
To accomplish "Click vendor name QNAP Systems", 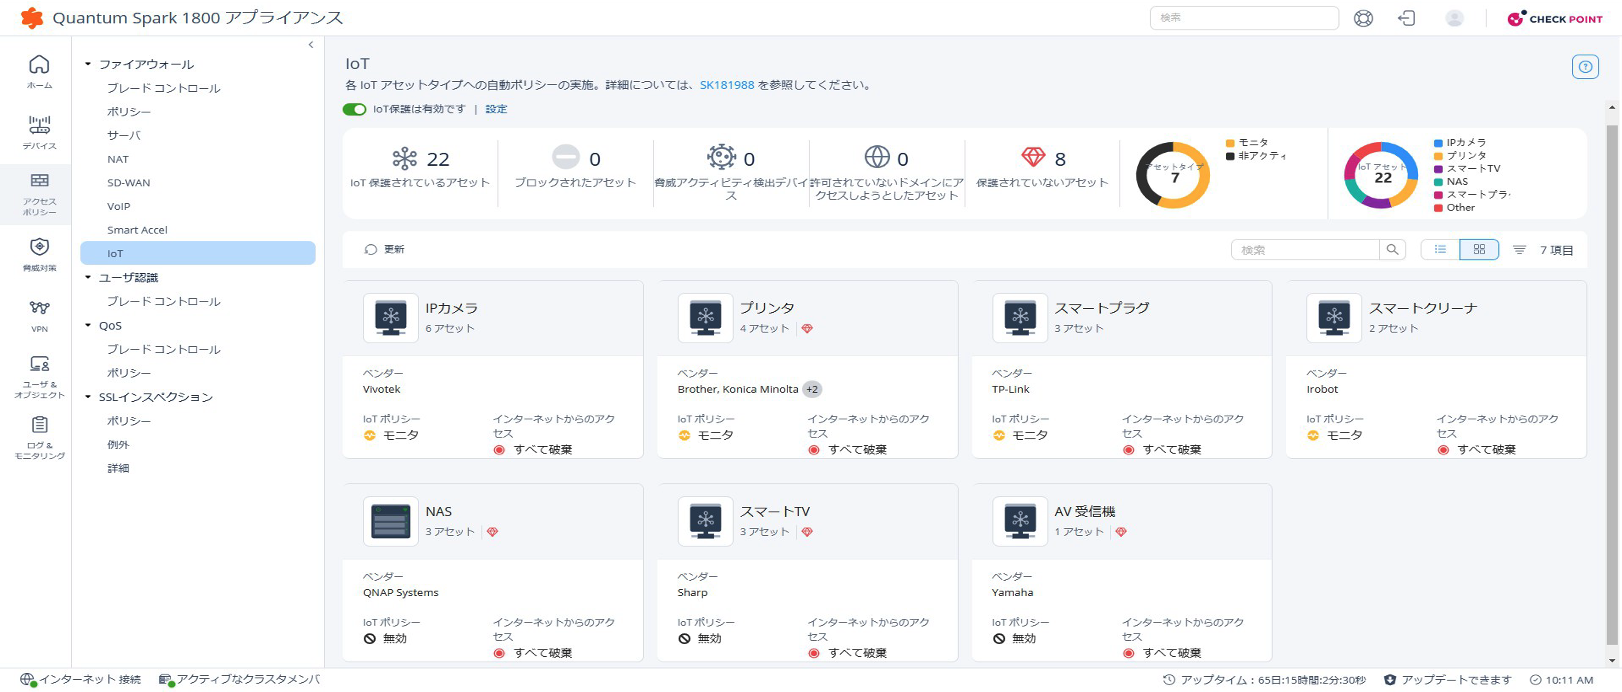I will (x=401, y=593).
